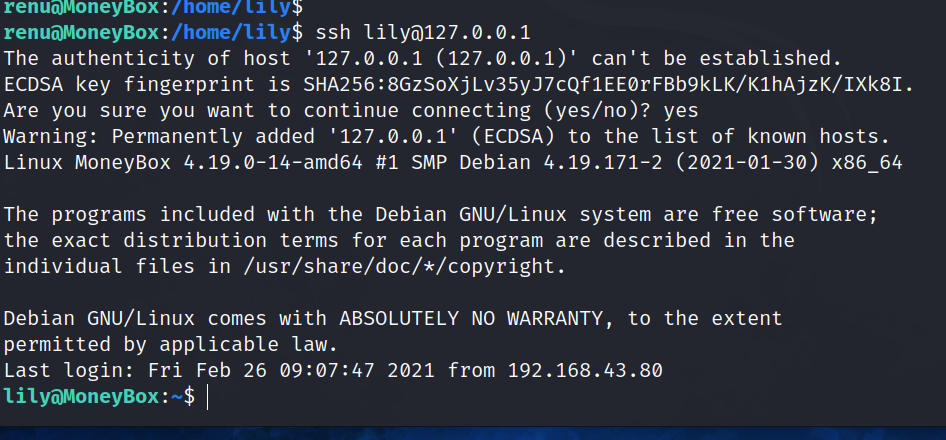Click the terminal cursor after the lily@MoneyBox prompt
This screenshot has height=440, width=946.
point(207,397)
